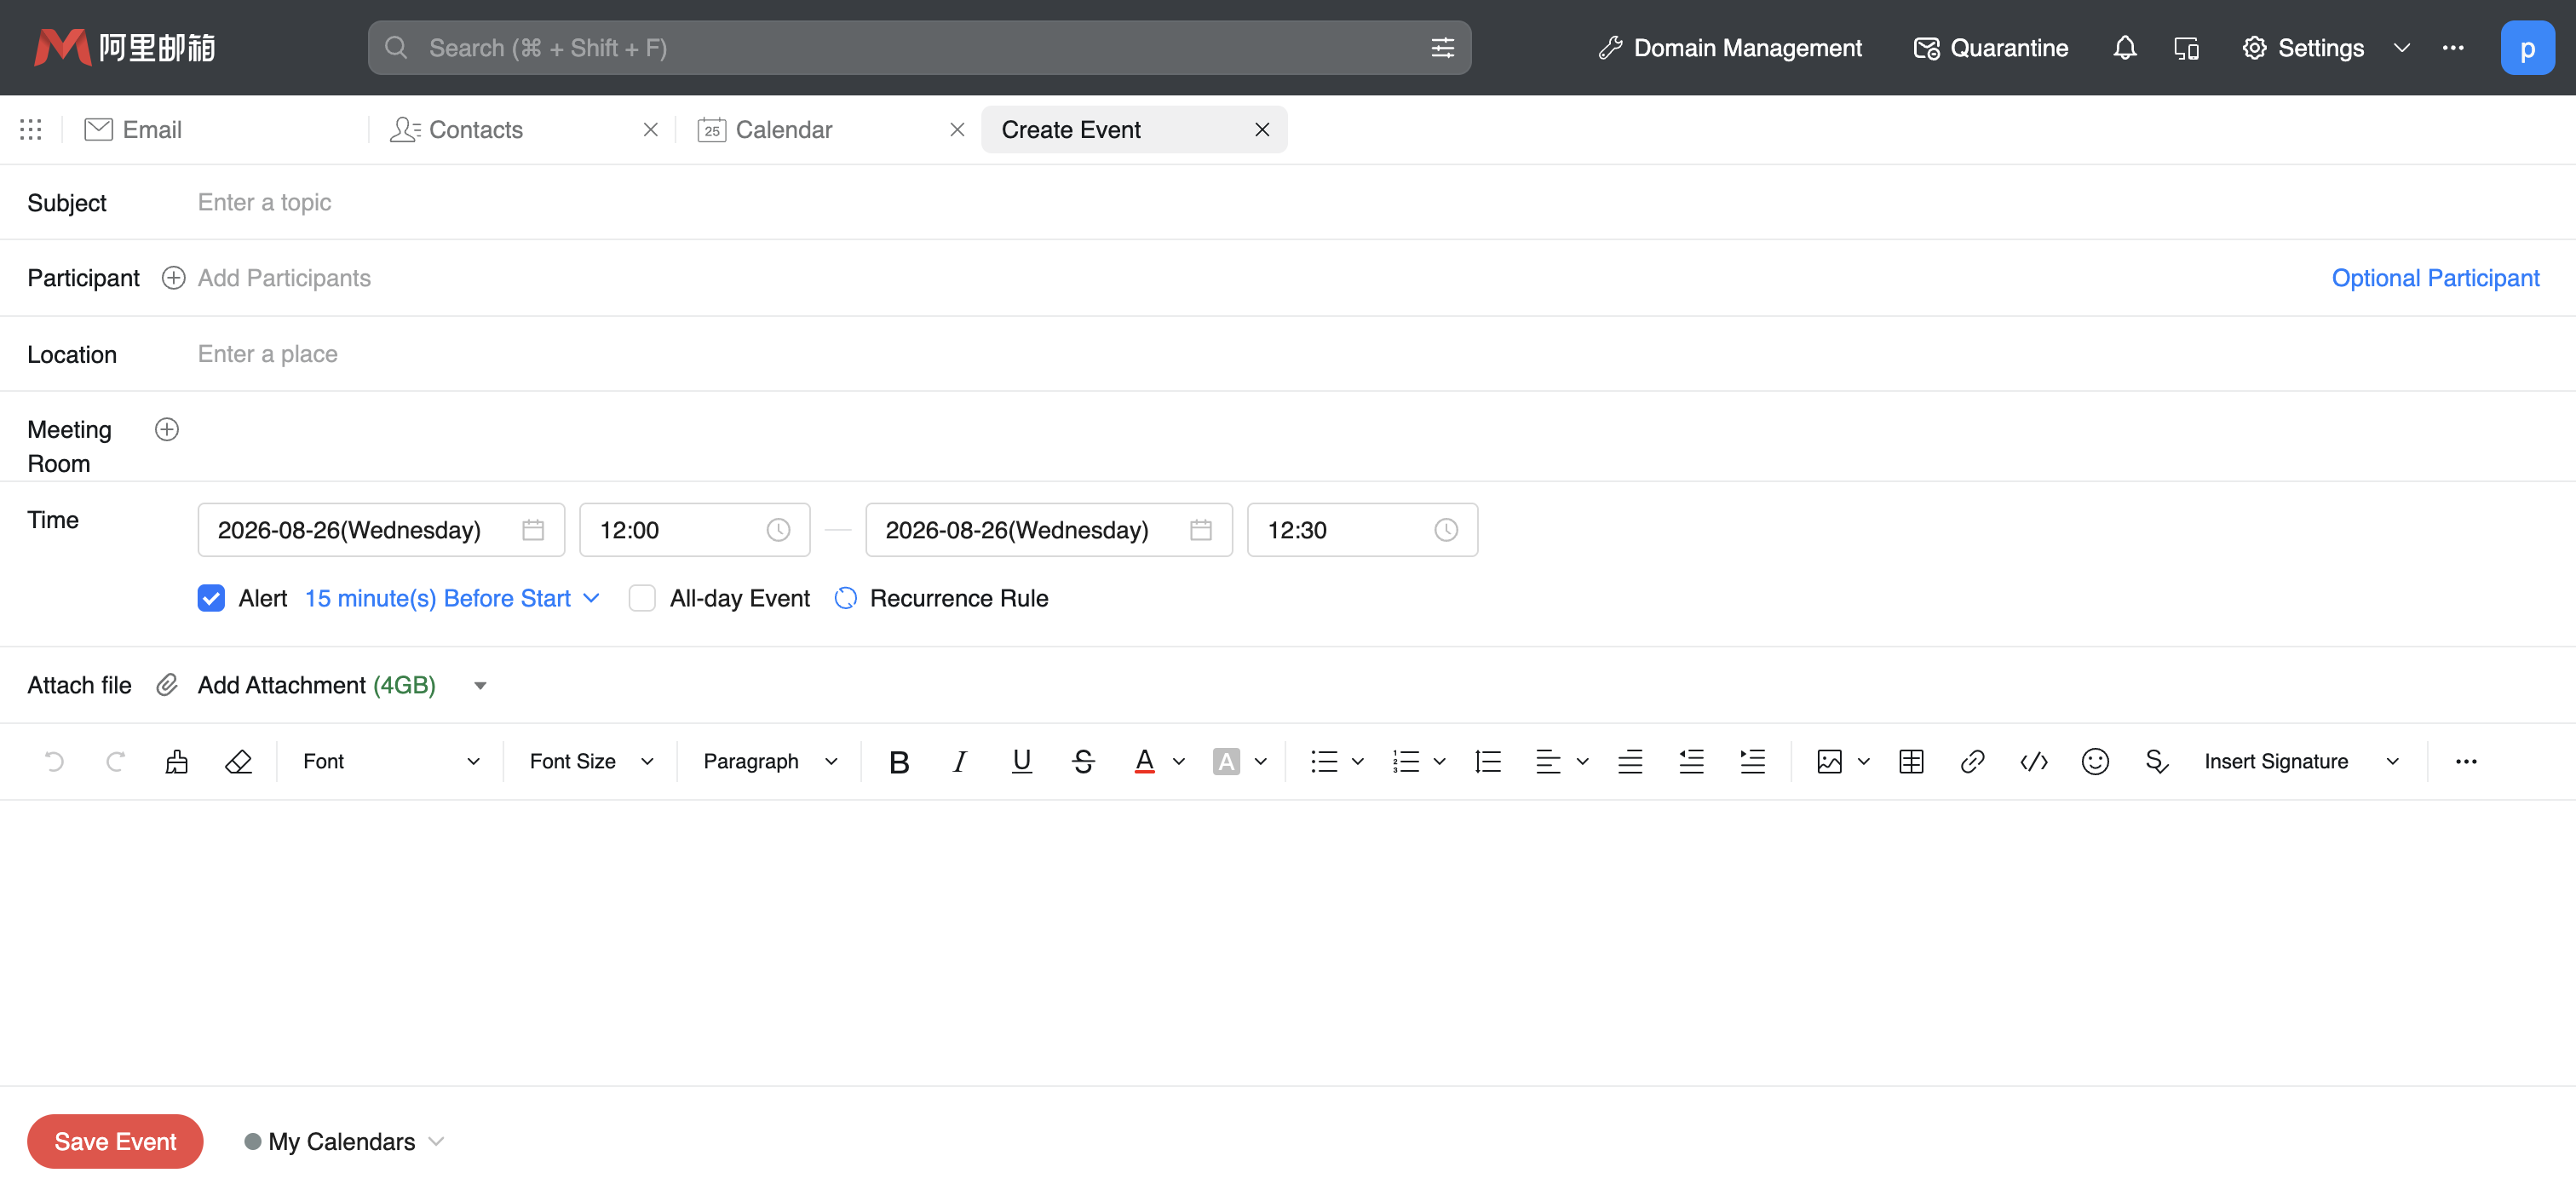
Task: Decrease indent in editor toolbar
Action: (1692, 762)
